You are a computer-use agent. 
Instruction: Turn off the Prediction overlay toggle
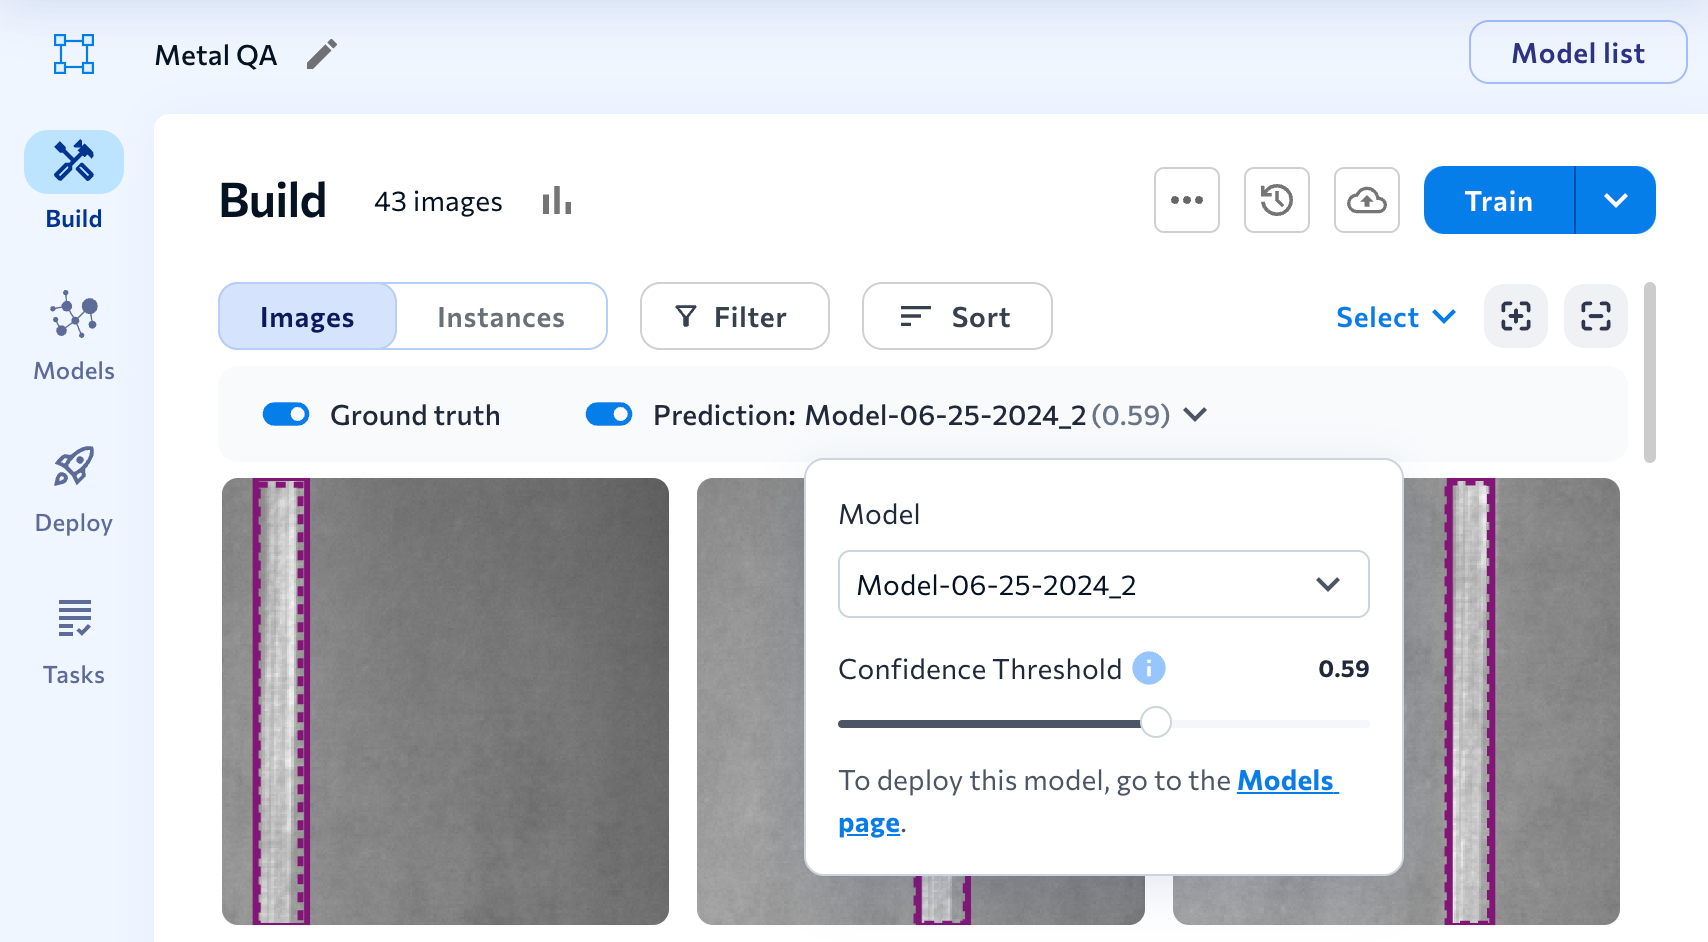609,414
